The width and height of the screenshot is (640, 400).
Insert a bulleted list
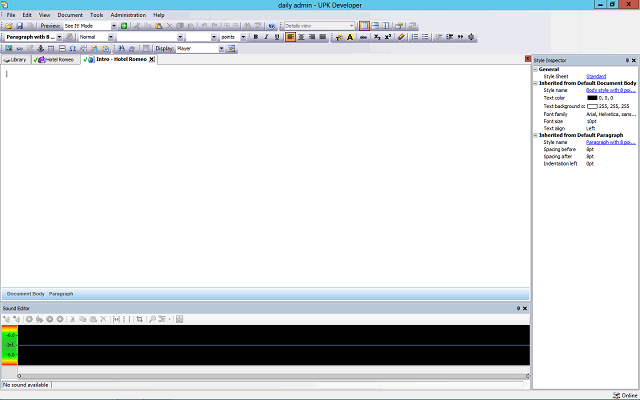point(425,37)
